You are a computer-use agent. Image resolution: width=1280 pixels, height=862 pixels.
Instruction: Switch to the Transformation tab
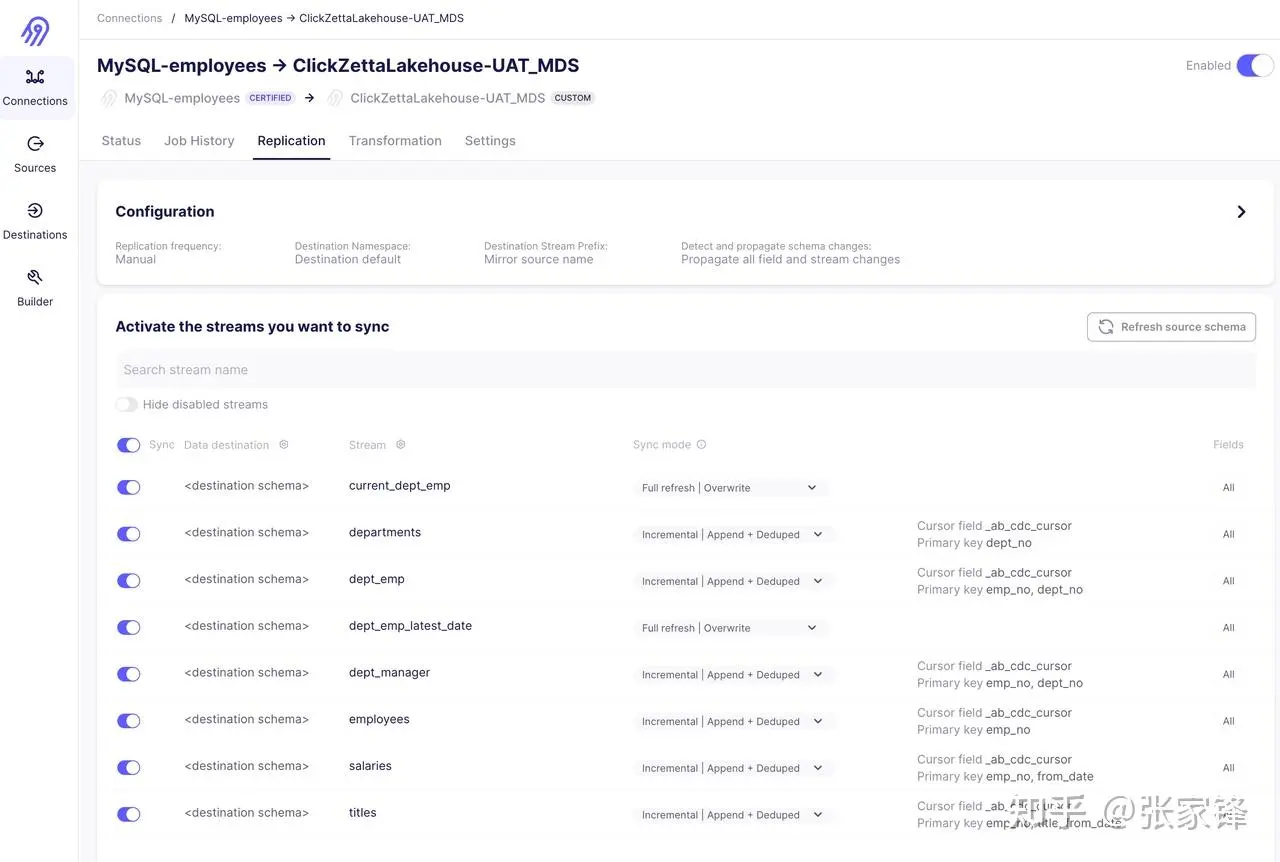point(395,141)
